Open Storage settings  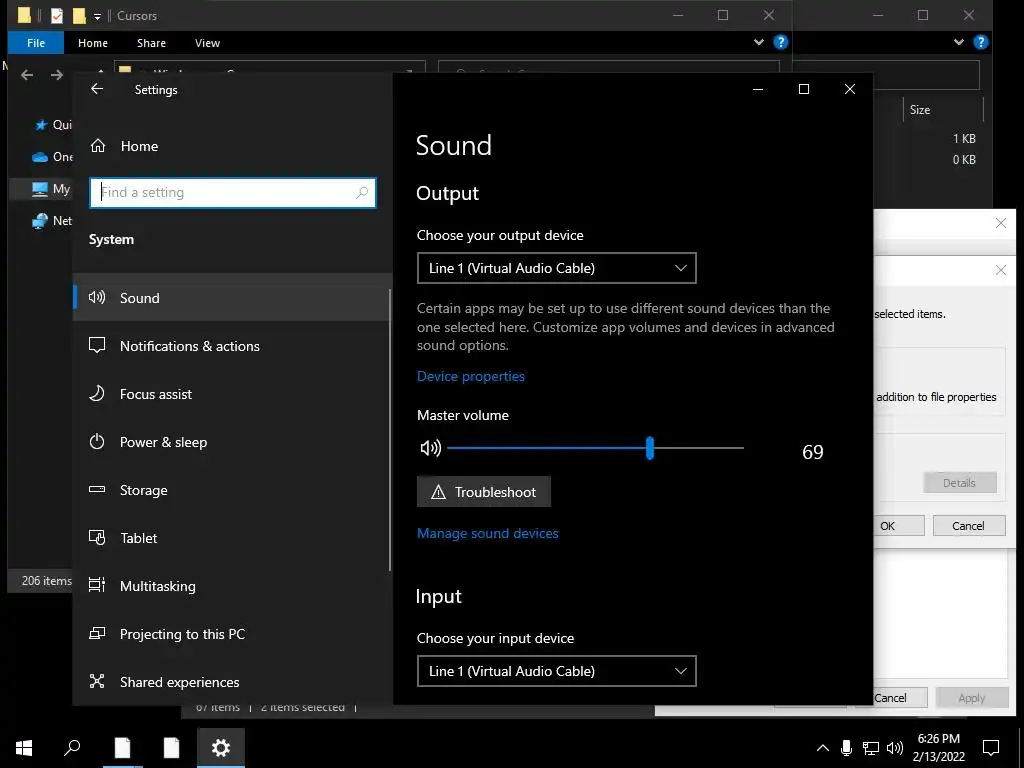pyautogui.click(x=232, y=490)
